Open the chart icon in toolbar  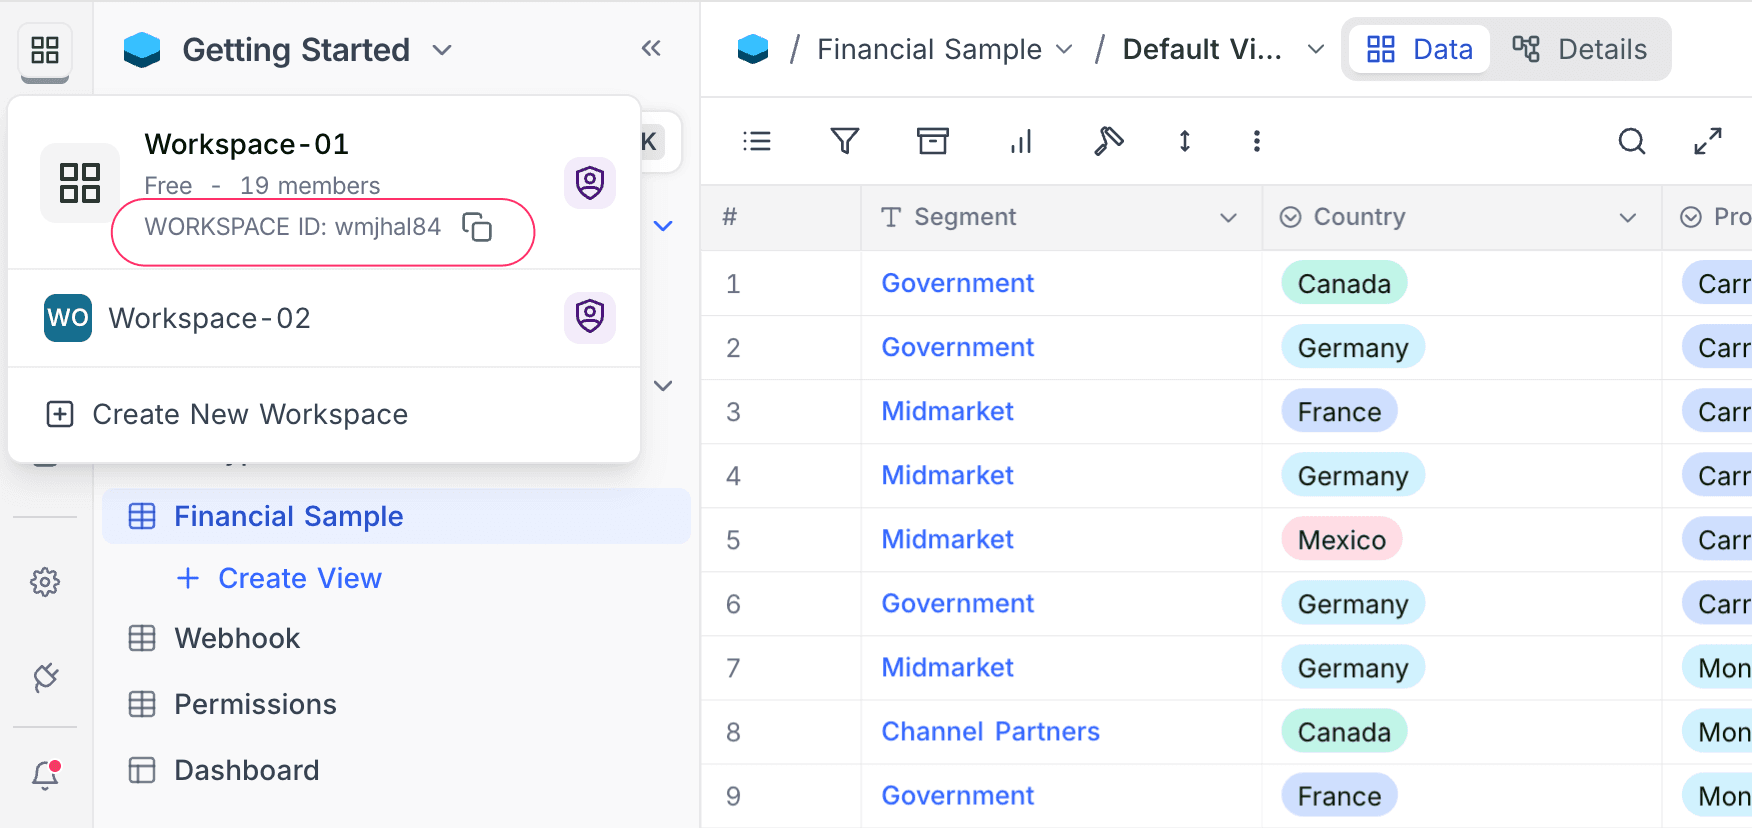point(1020,141)
